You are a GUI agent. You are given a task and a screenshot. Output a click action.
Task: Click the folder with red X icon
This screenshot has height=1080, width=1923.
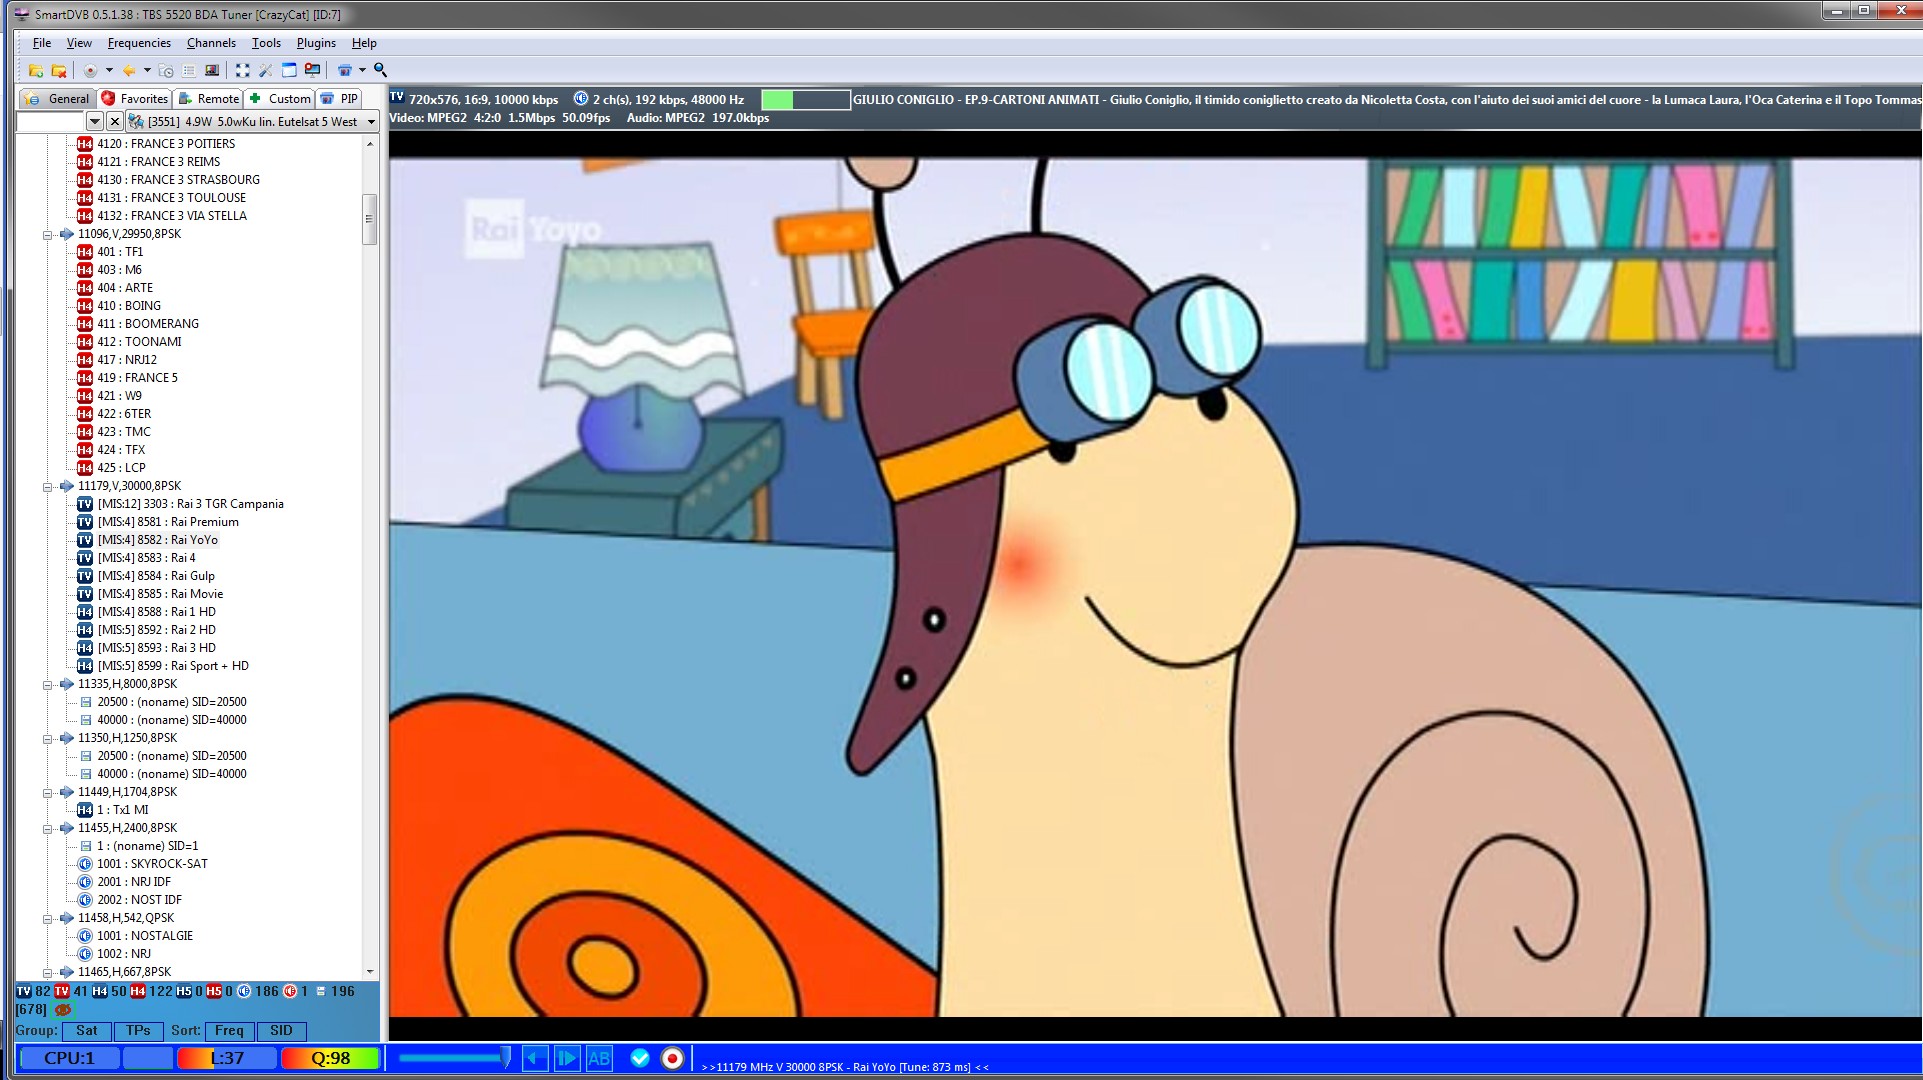pos(59,70)
